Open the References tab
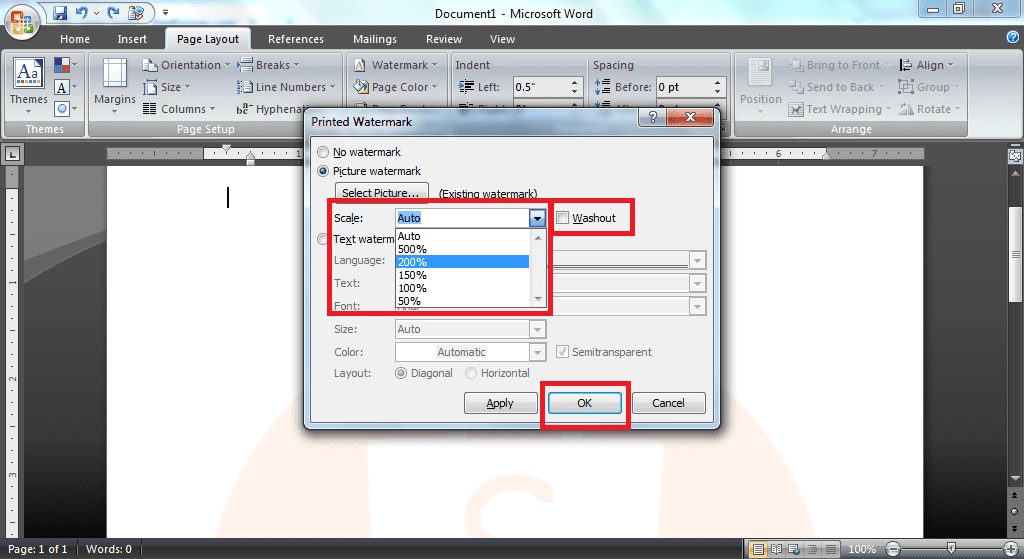The height and width of the screenshot is (559, 1024). point(296,39)
